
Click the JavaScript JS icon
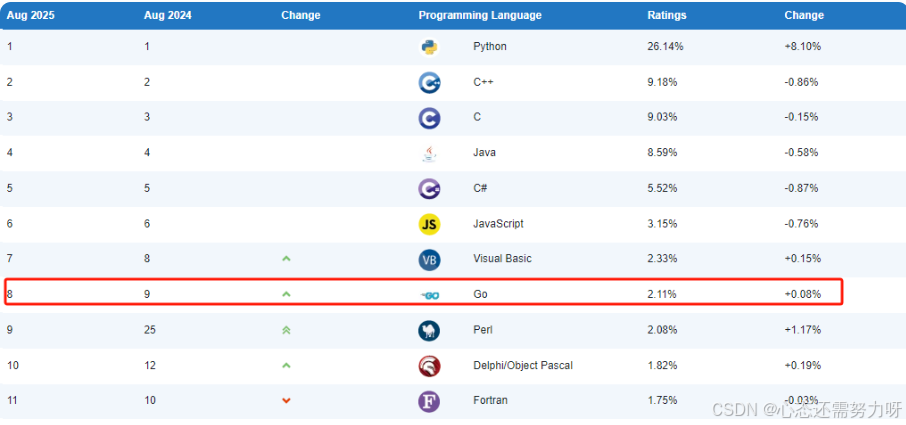(429, 224)
